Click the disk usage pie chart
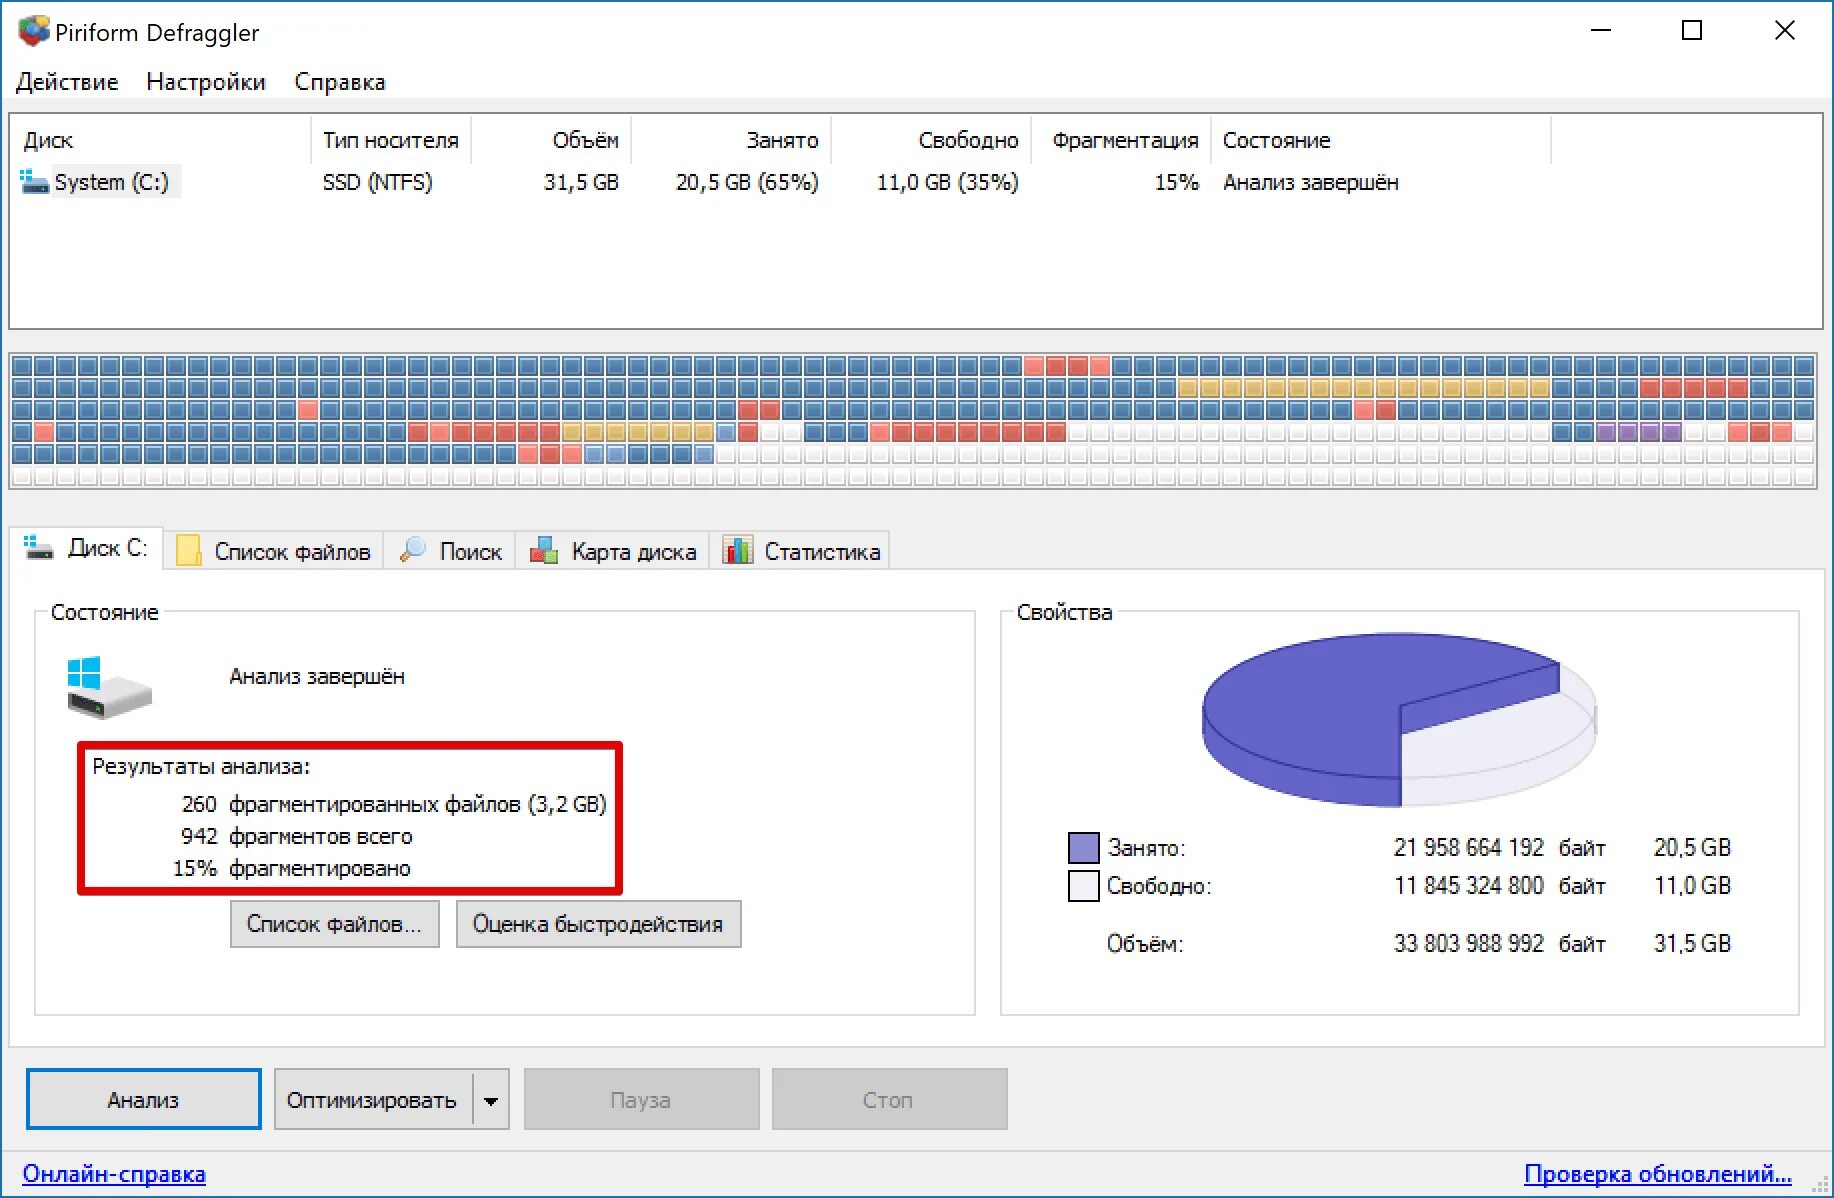This screenshot has height=1198, width=1834. click(1399, 718)
